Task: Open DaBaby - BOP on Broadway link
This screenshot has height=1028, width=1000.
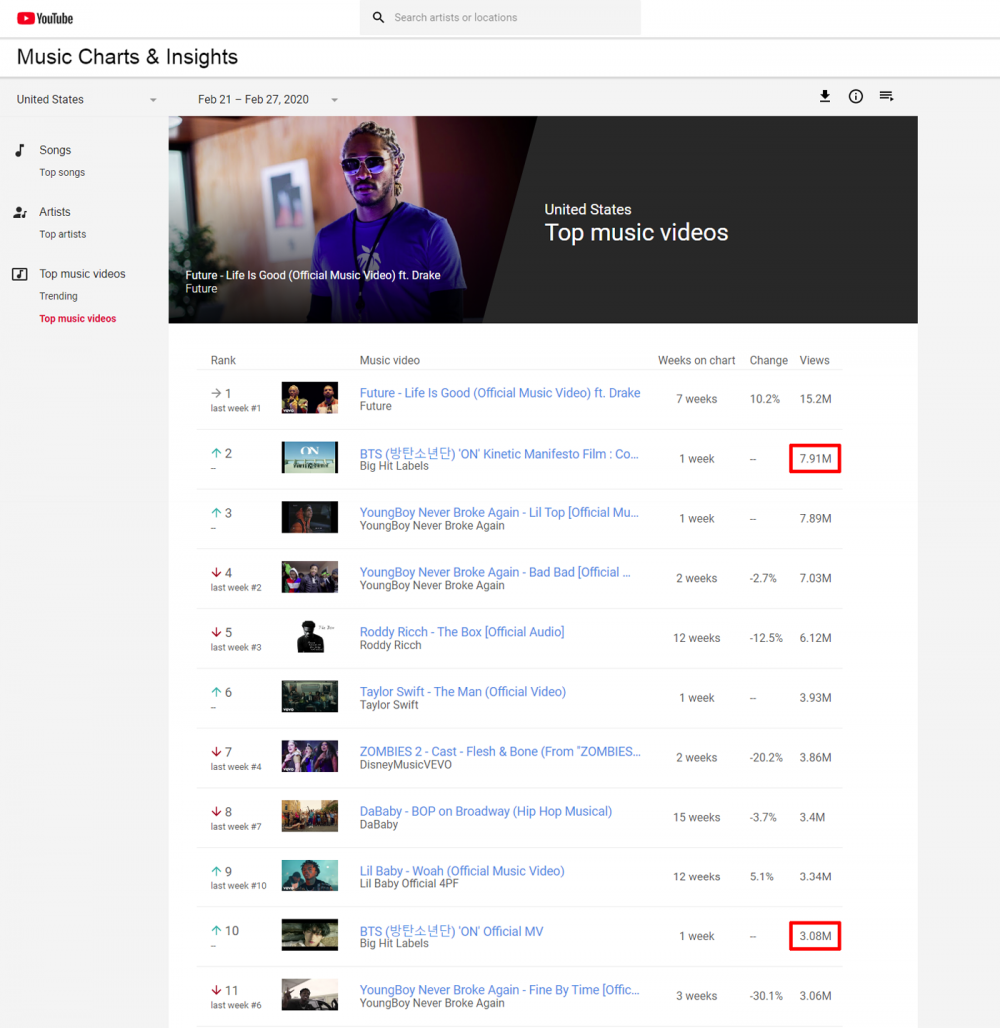Action: pos(485,811)
